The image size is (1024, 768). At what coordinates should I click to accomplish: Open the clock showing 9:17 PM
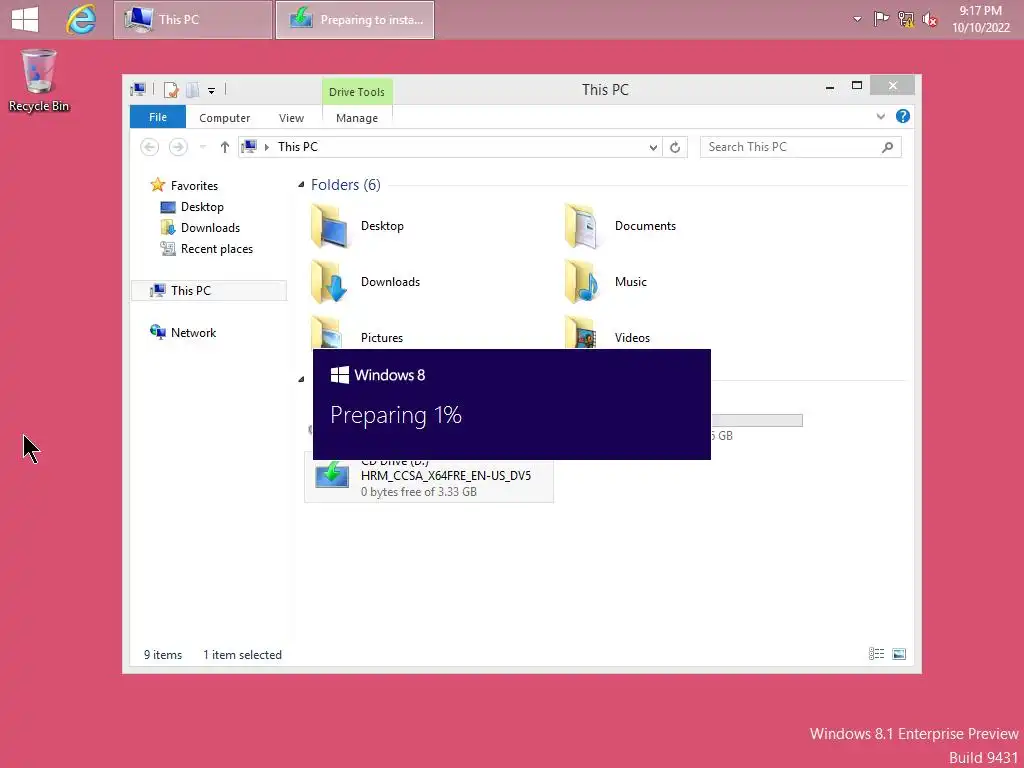(980, 19)
